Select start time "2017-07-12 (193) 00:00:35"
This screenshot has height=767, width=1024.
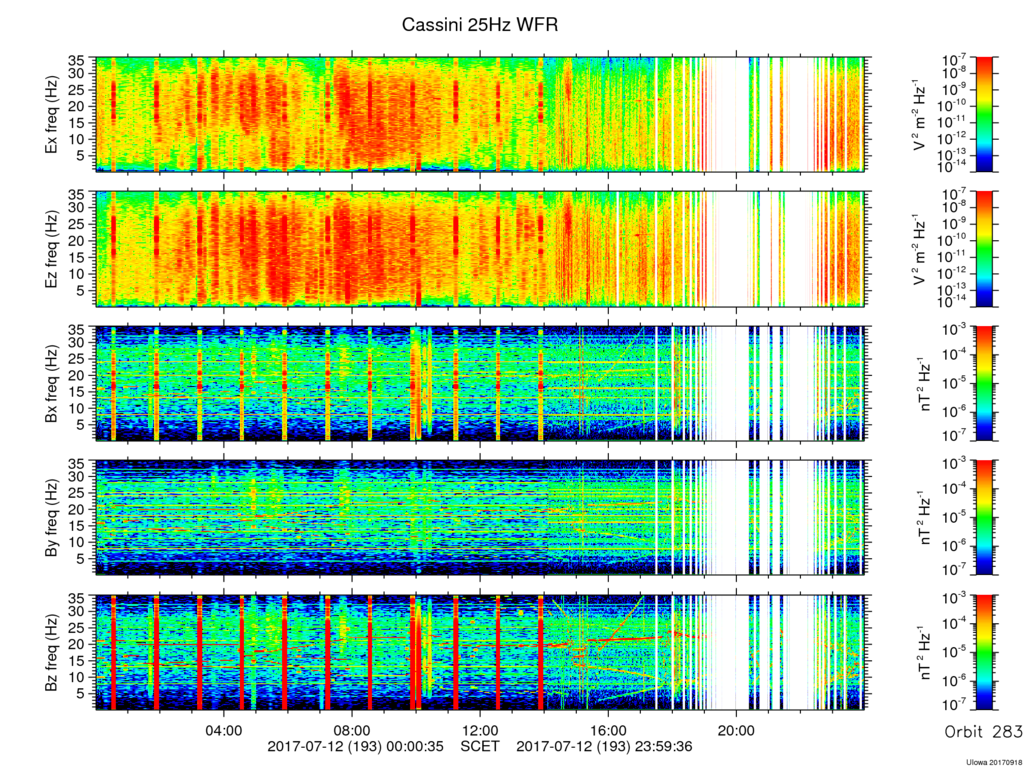[356, 746]
